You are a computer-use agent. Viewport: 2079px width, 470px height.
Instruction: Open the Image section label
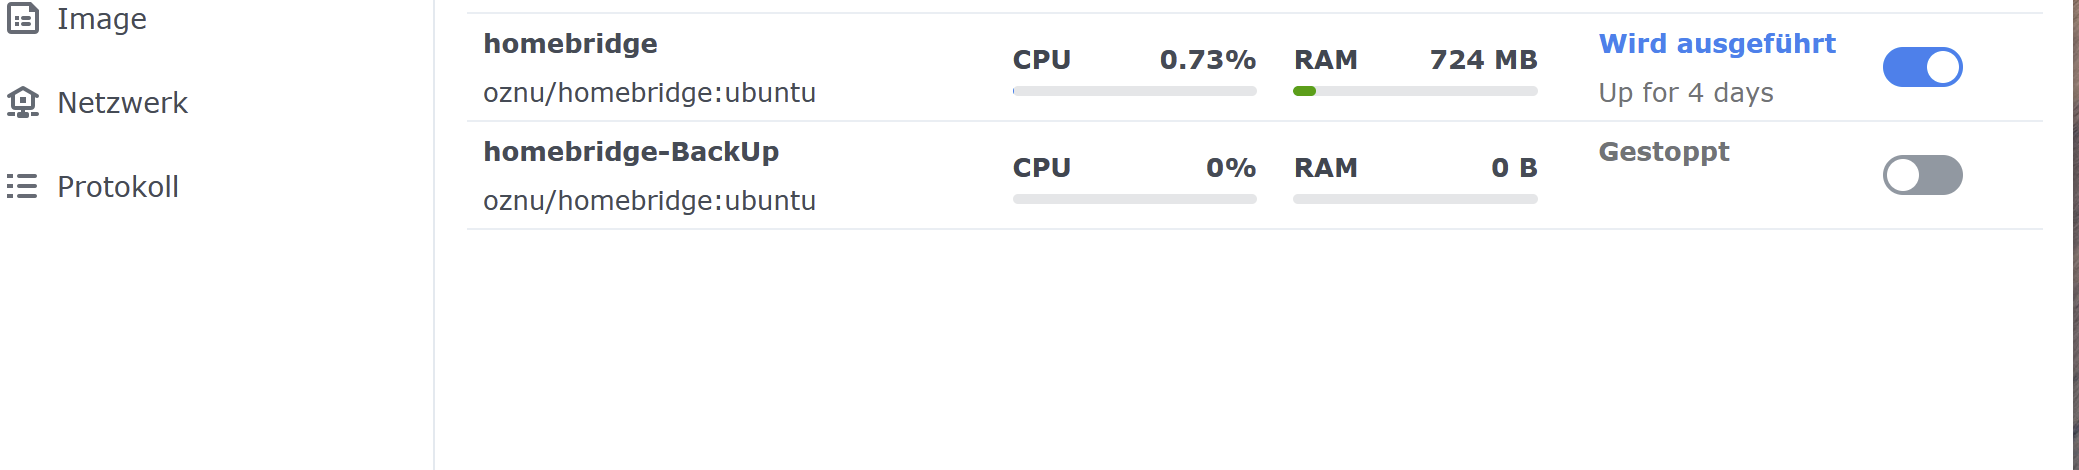(x=101, y=19)
